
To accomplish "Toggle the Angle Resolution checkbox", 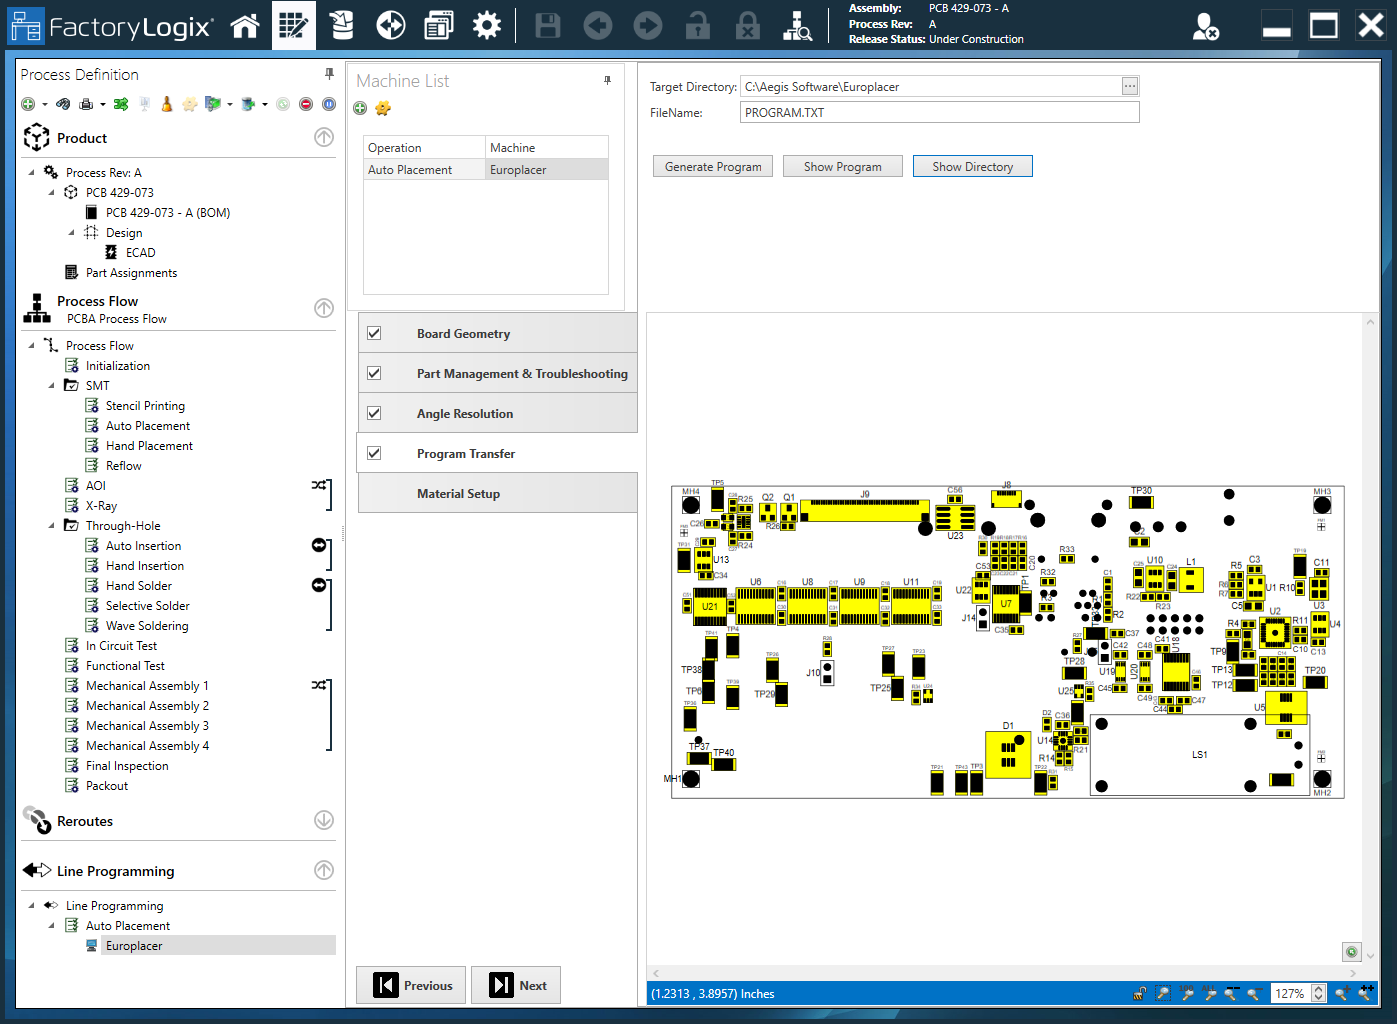I will click(x=374, y=413).
